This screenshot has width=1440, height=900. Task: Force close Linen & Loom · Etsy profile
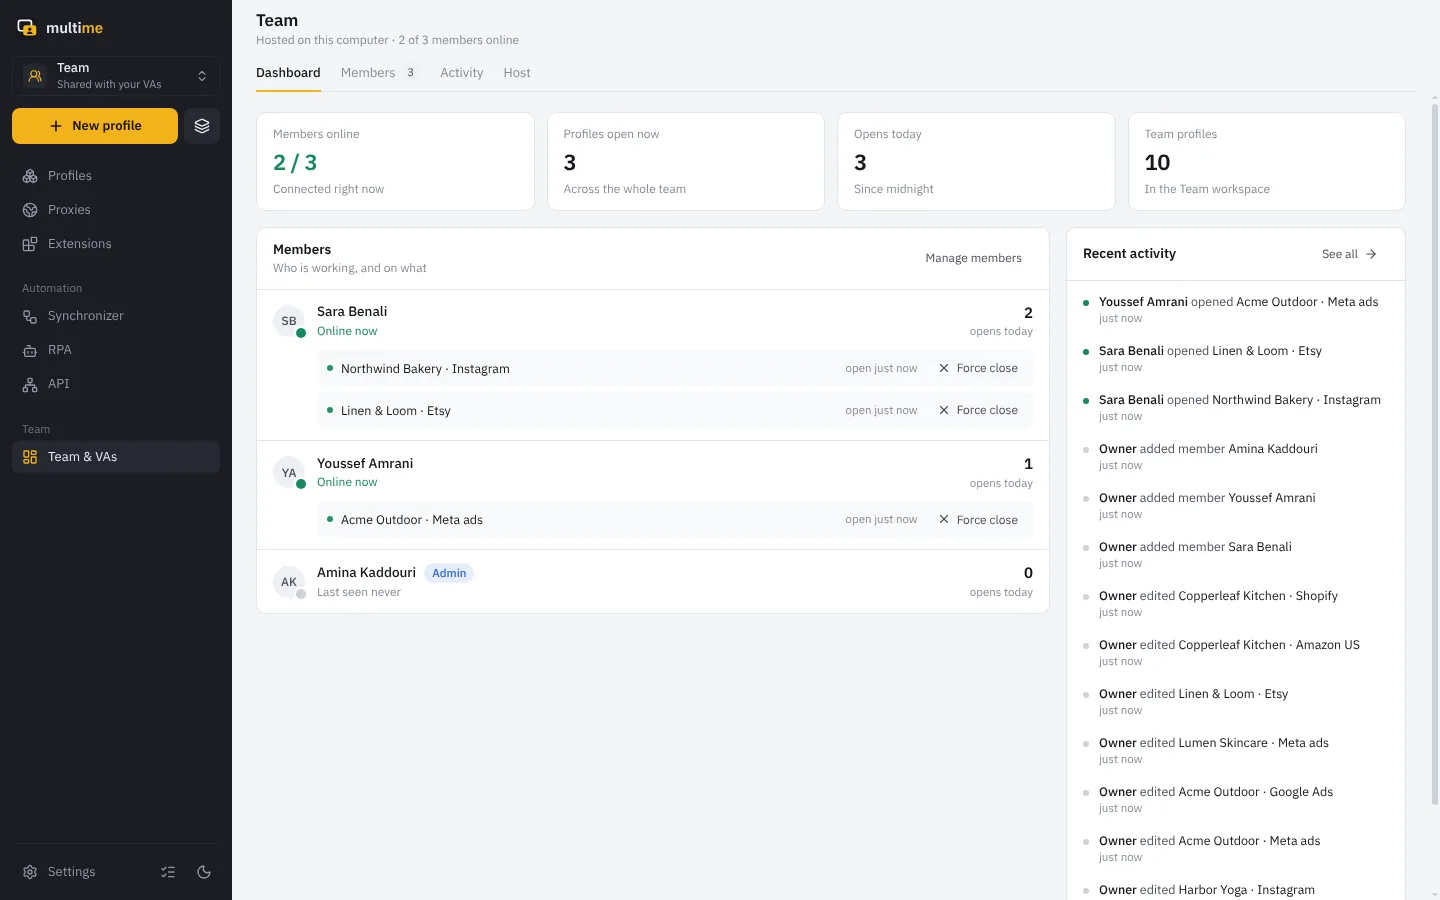pyautogui.click(x=978, y=410)
